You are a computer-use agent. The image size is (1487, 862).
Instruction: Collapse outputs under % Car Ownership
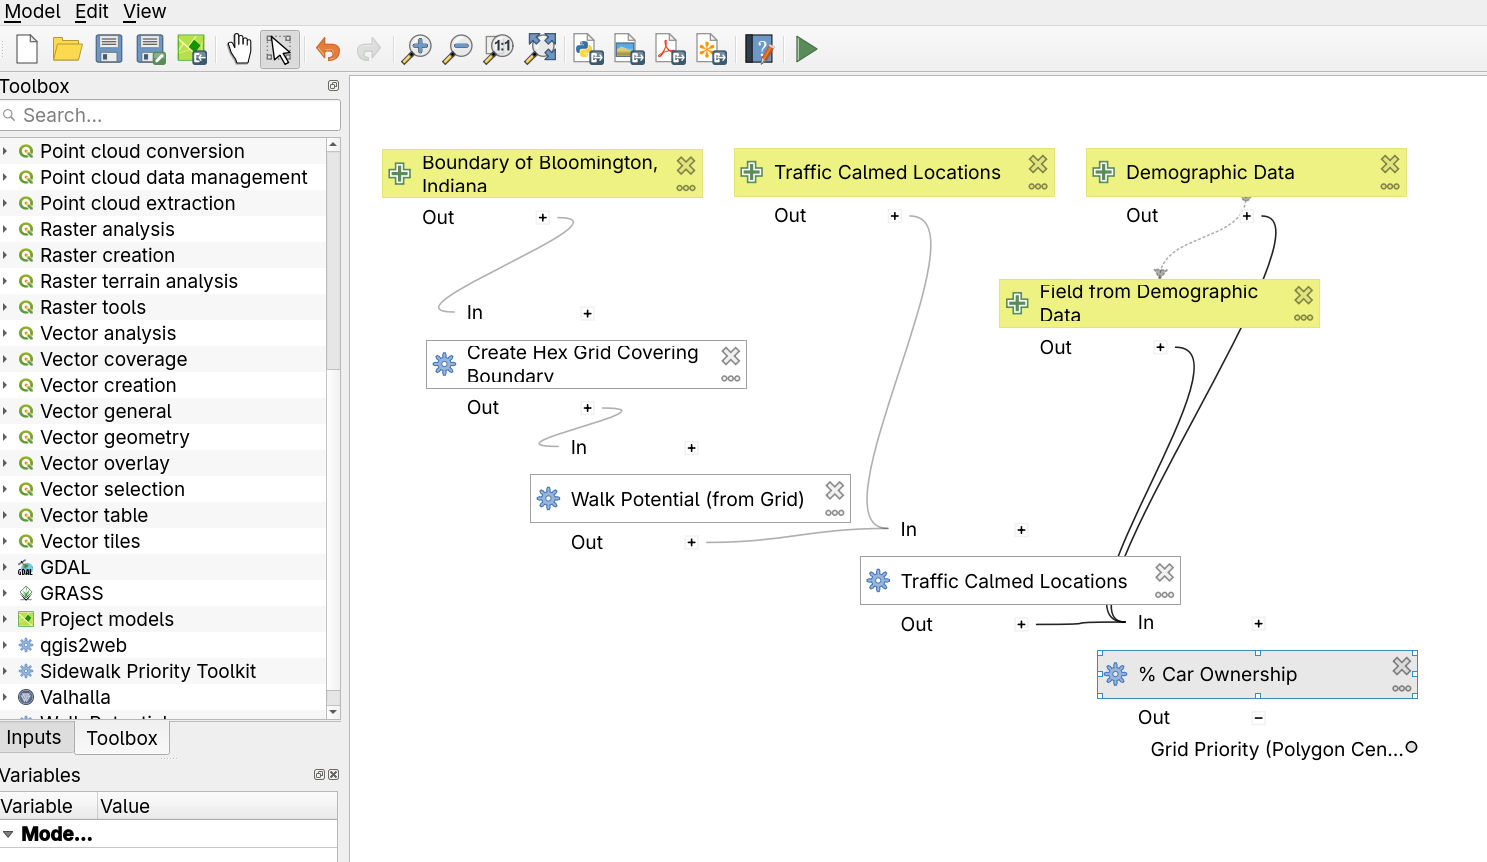coord(1258,717)
